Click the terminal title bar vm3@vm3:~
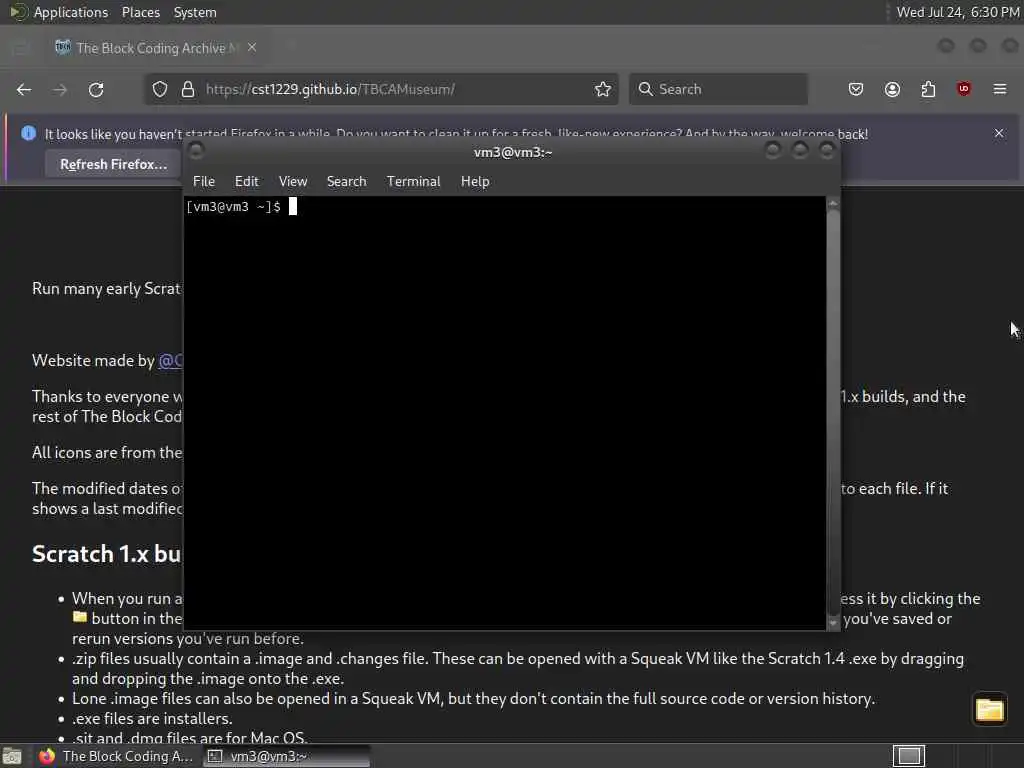This screenshot has width=1024, height=768. point(513,152)
